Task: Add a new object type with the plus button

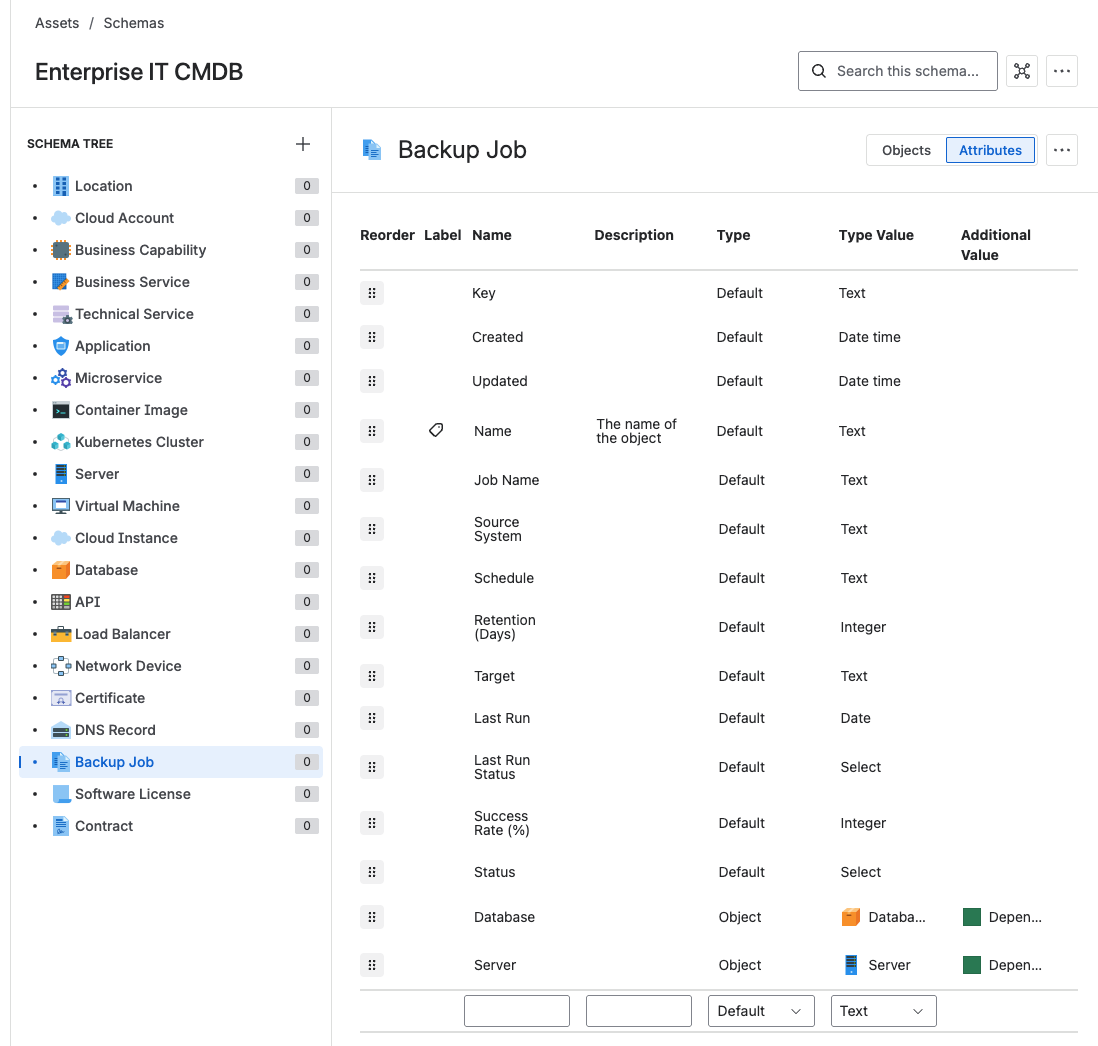Action: coord(303,144)
